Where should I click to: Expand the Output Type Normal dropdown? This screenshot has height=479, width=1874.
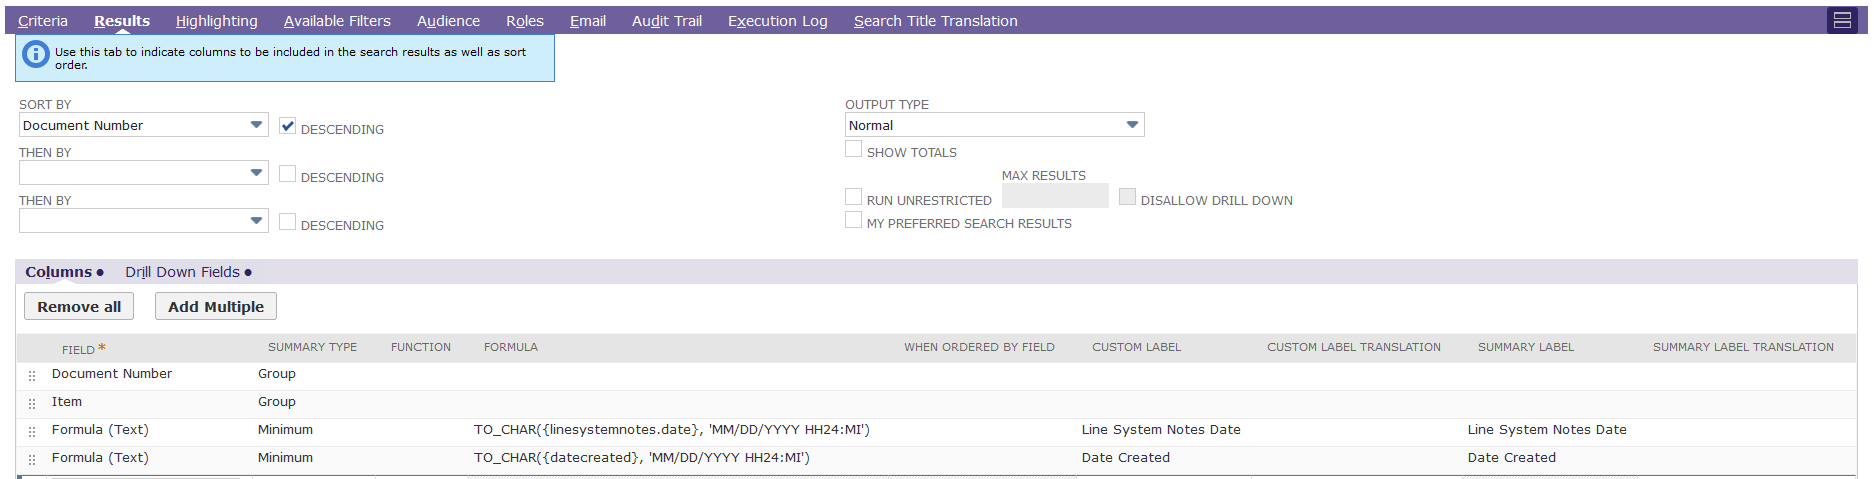[x=994, y=125]
